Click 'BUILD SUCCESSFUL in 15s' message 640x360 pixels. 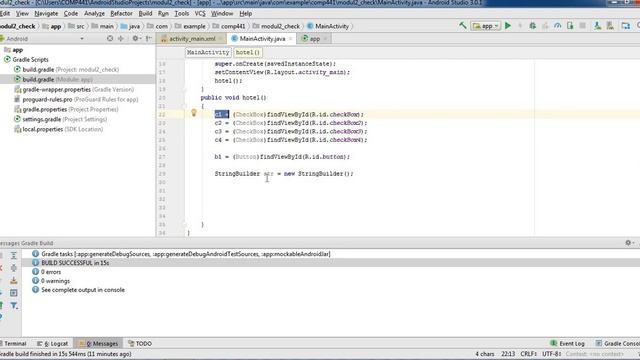[75, 263]
